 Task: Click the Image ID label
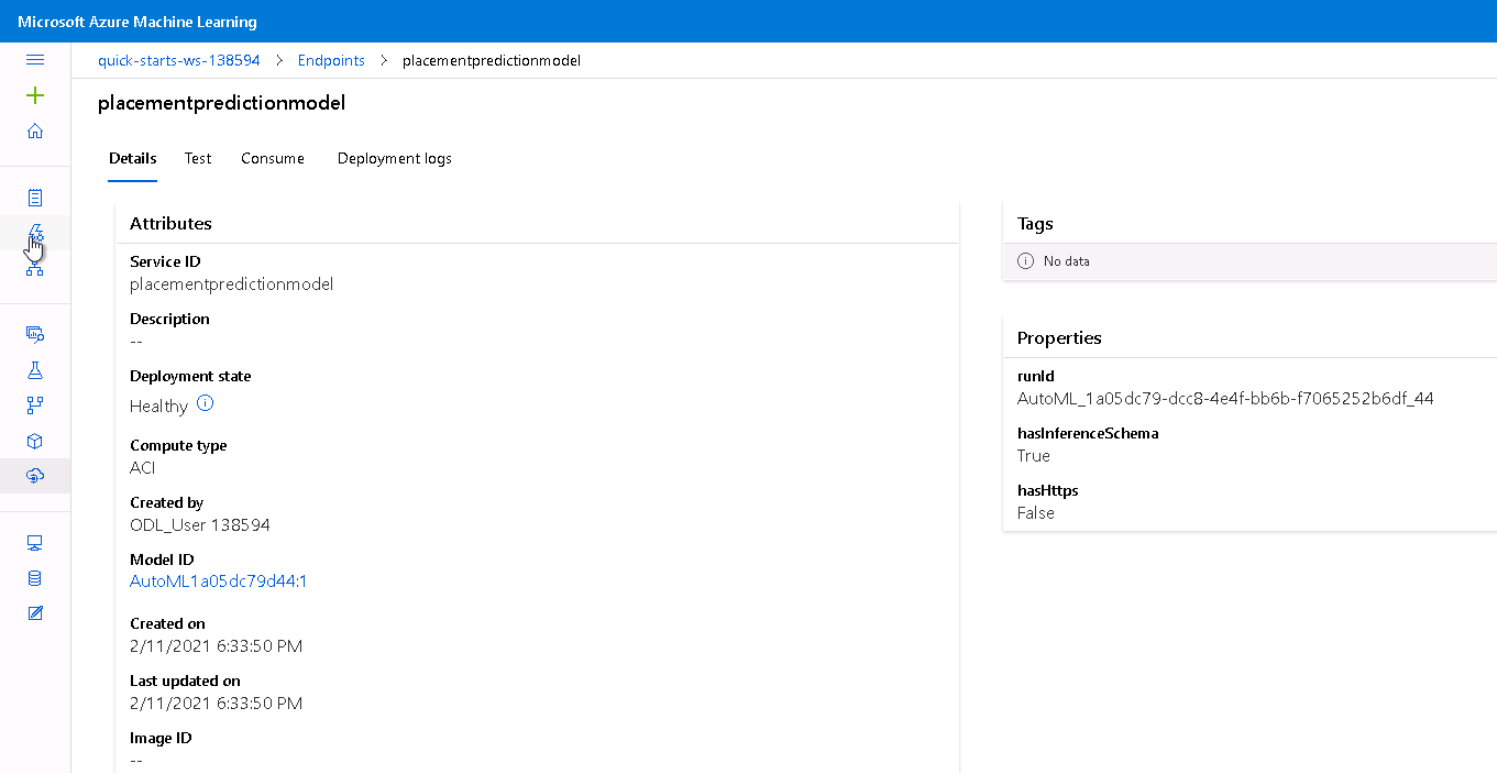click(x=160, y=738)
